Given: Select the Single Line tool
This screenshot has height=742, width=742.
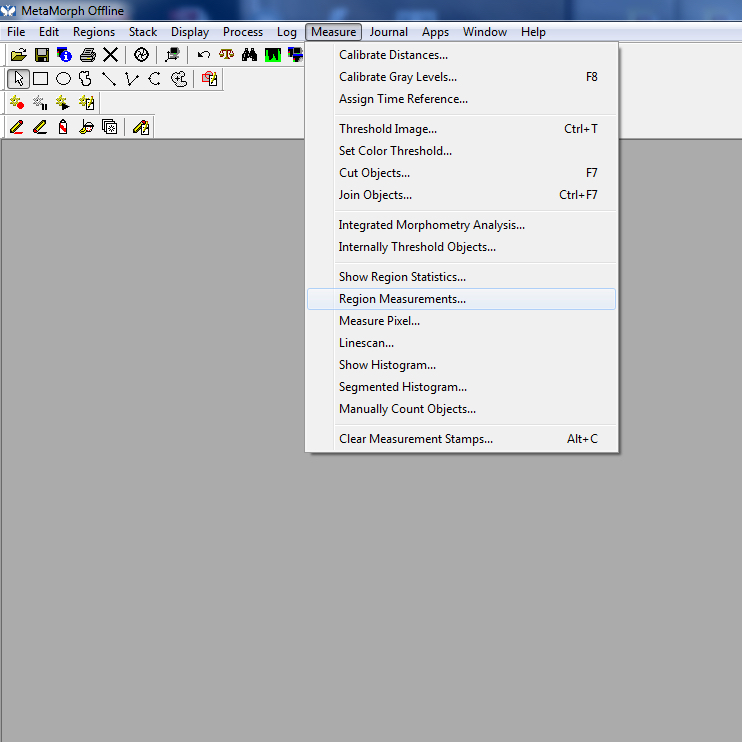Looking at the screenshot, I should tap(109, 79).
